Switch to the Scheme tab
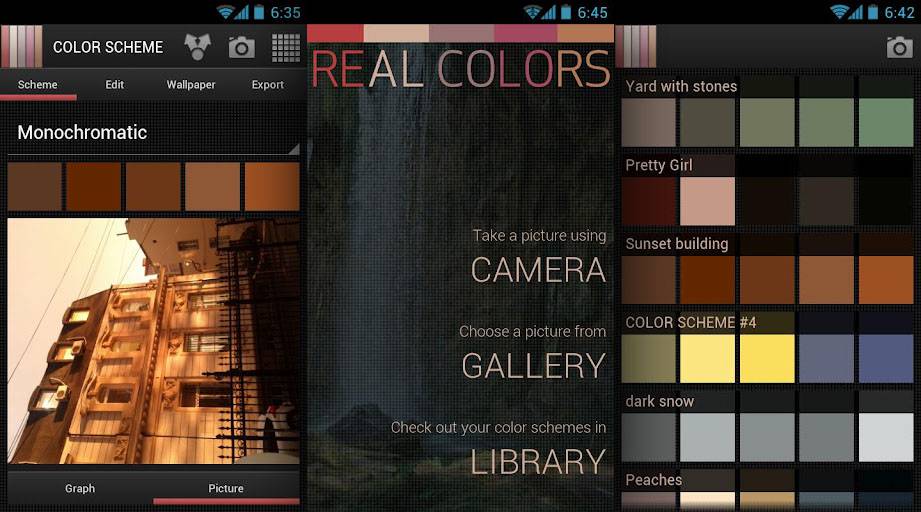The width and height of the screenshot is (921, 512). point(38,85)
